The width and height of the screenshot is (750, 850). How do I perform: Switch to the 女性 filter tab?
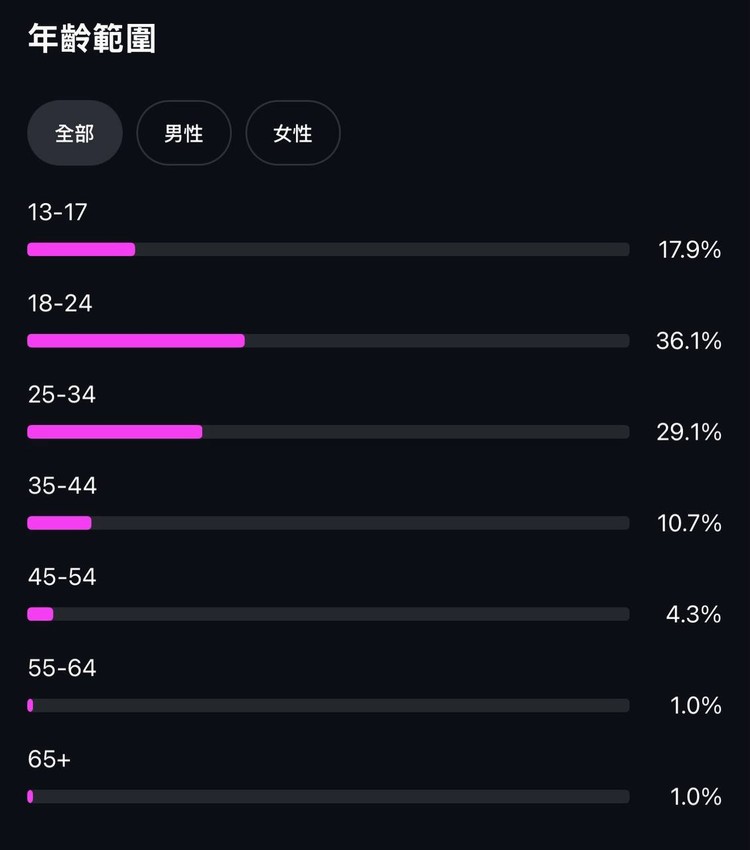(293, 133)
